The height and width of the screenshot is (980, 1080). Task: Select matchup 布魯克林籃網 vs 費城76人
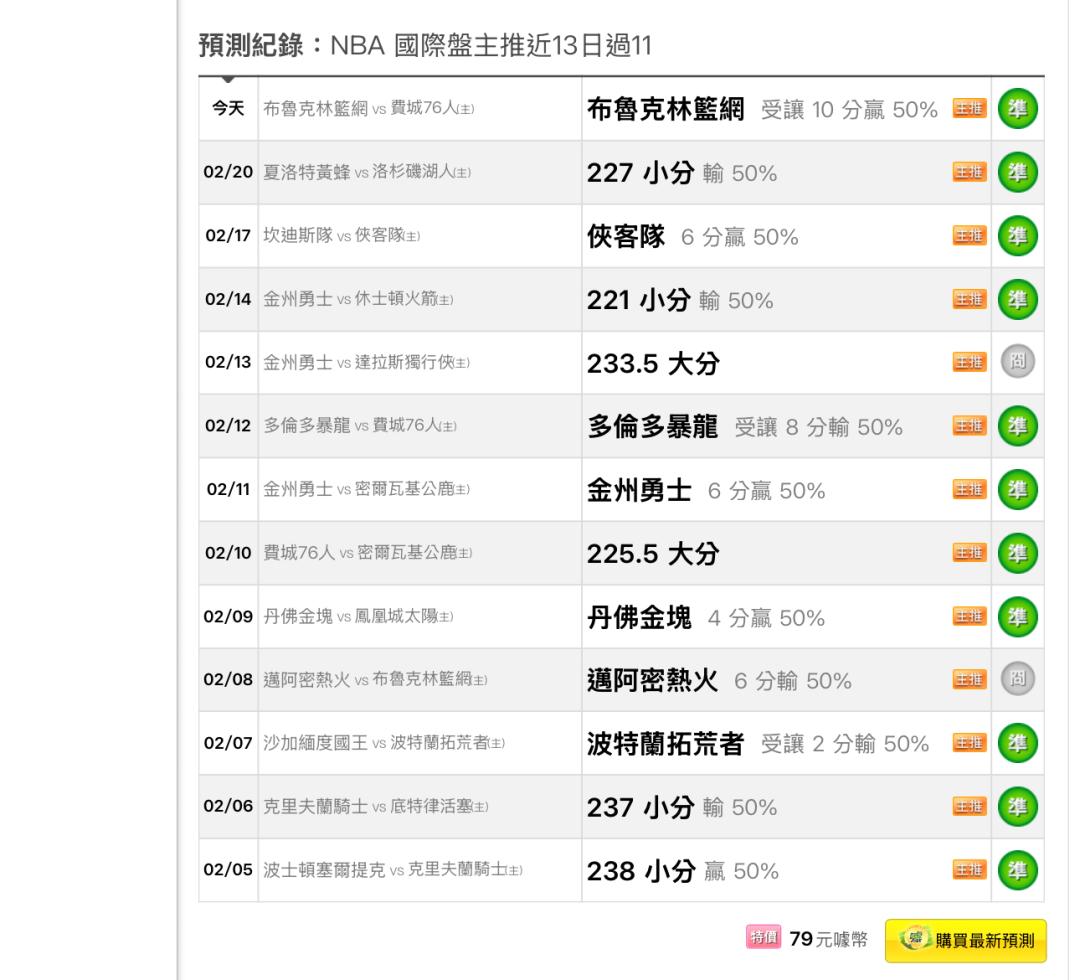pyautogui.click(x=368, y=109)
